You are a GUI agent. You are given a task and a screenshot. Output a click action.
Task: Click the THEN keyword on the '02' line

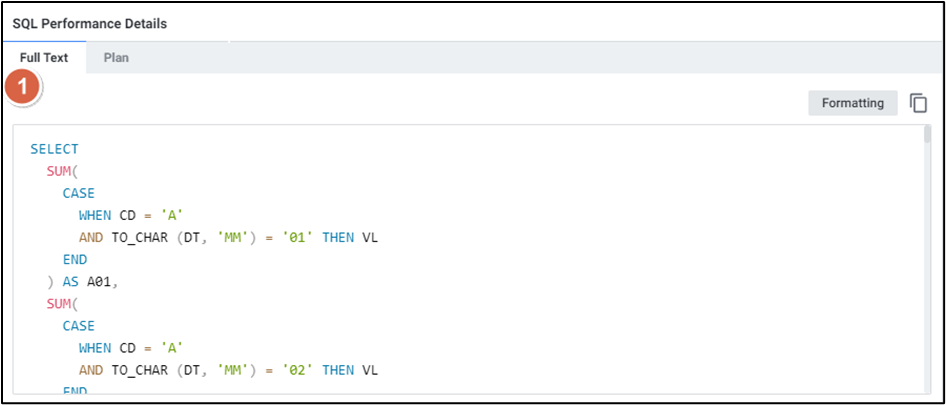point(338,370)
